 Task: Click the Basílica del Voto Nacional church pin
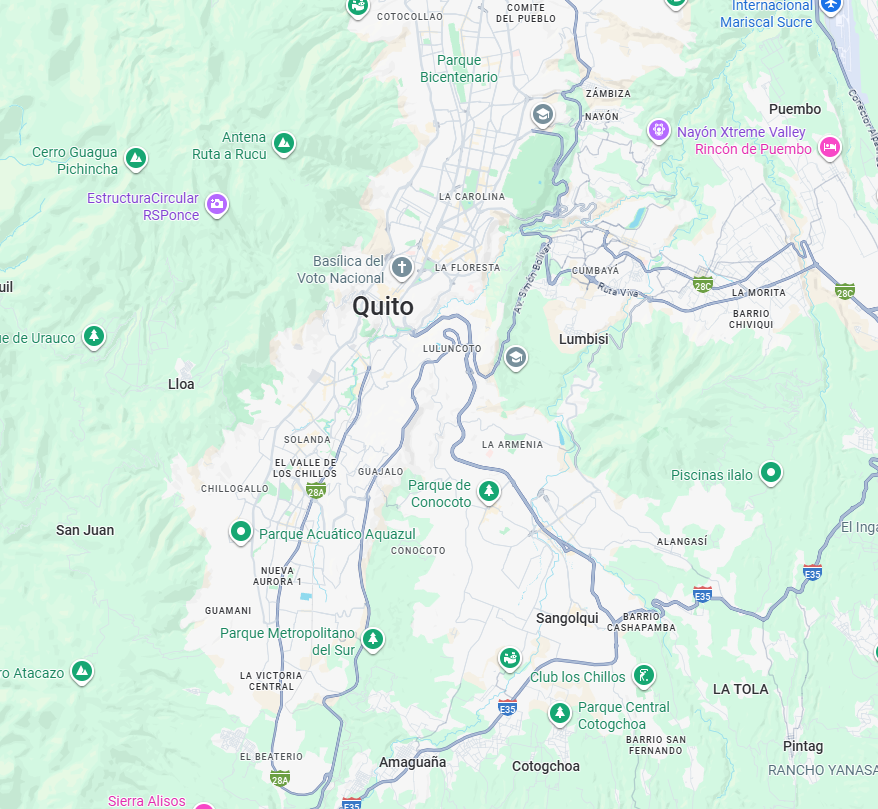[401, 268]
